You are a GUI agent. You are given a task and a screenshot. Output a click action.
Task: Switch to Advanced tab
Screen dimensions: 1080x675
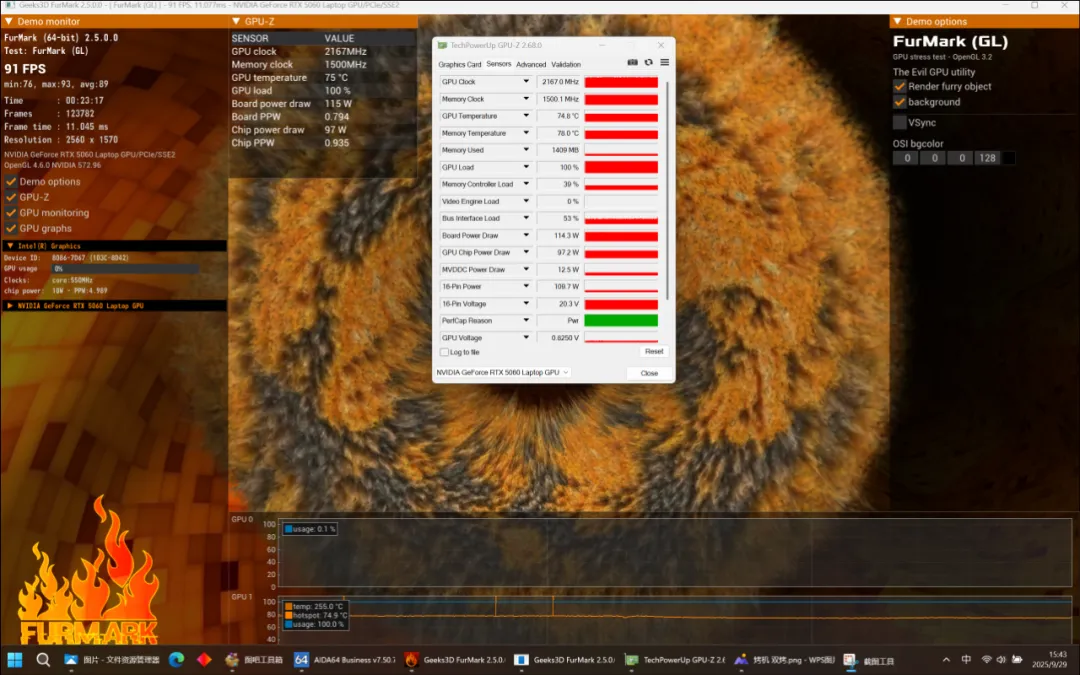[x=531, y=64]
